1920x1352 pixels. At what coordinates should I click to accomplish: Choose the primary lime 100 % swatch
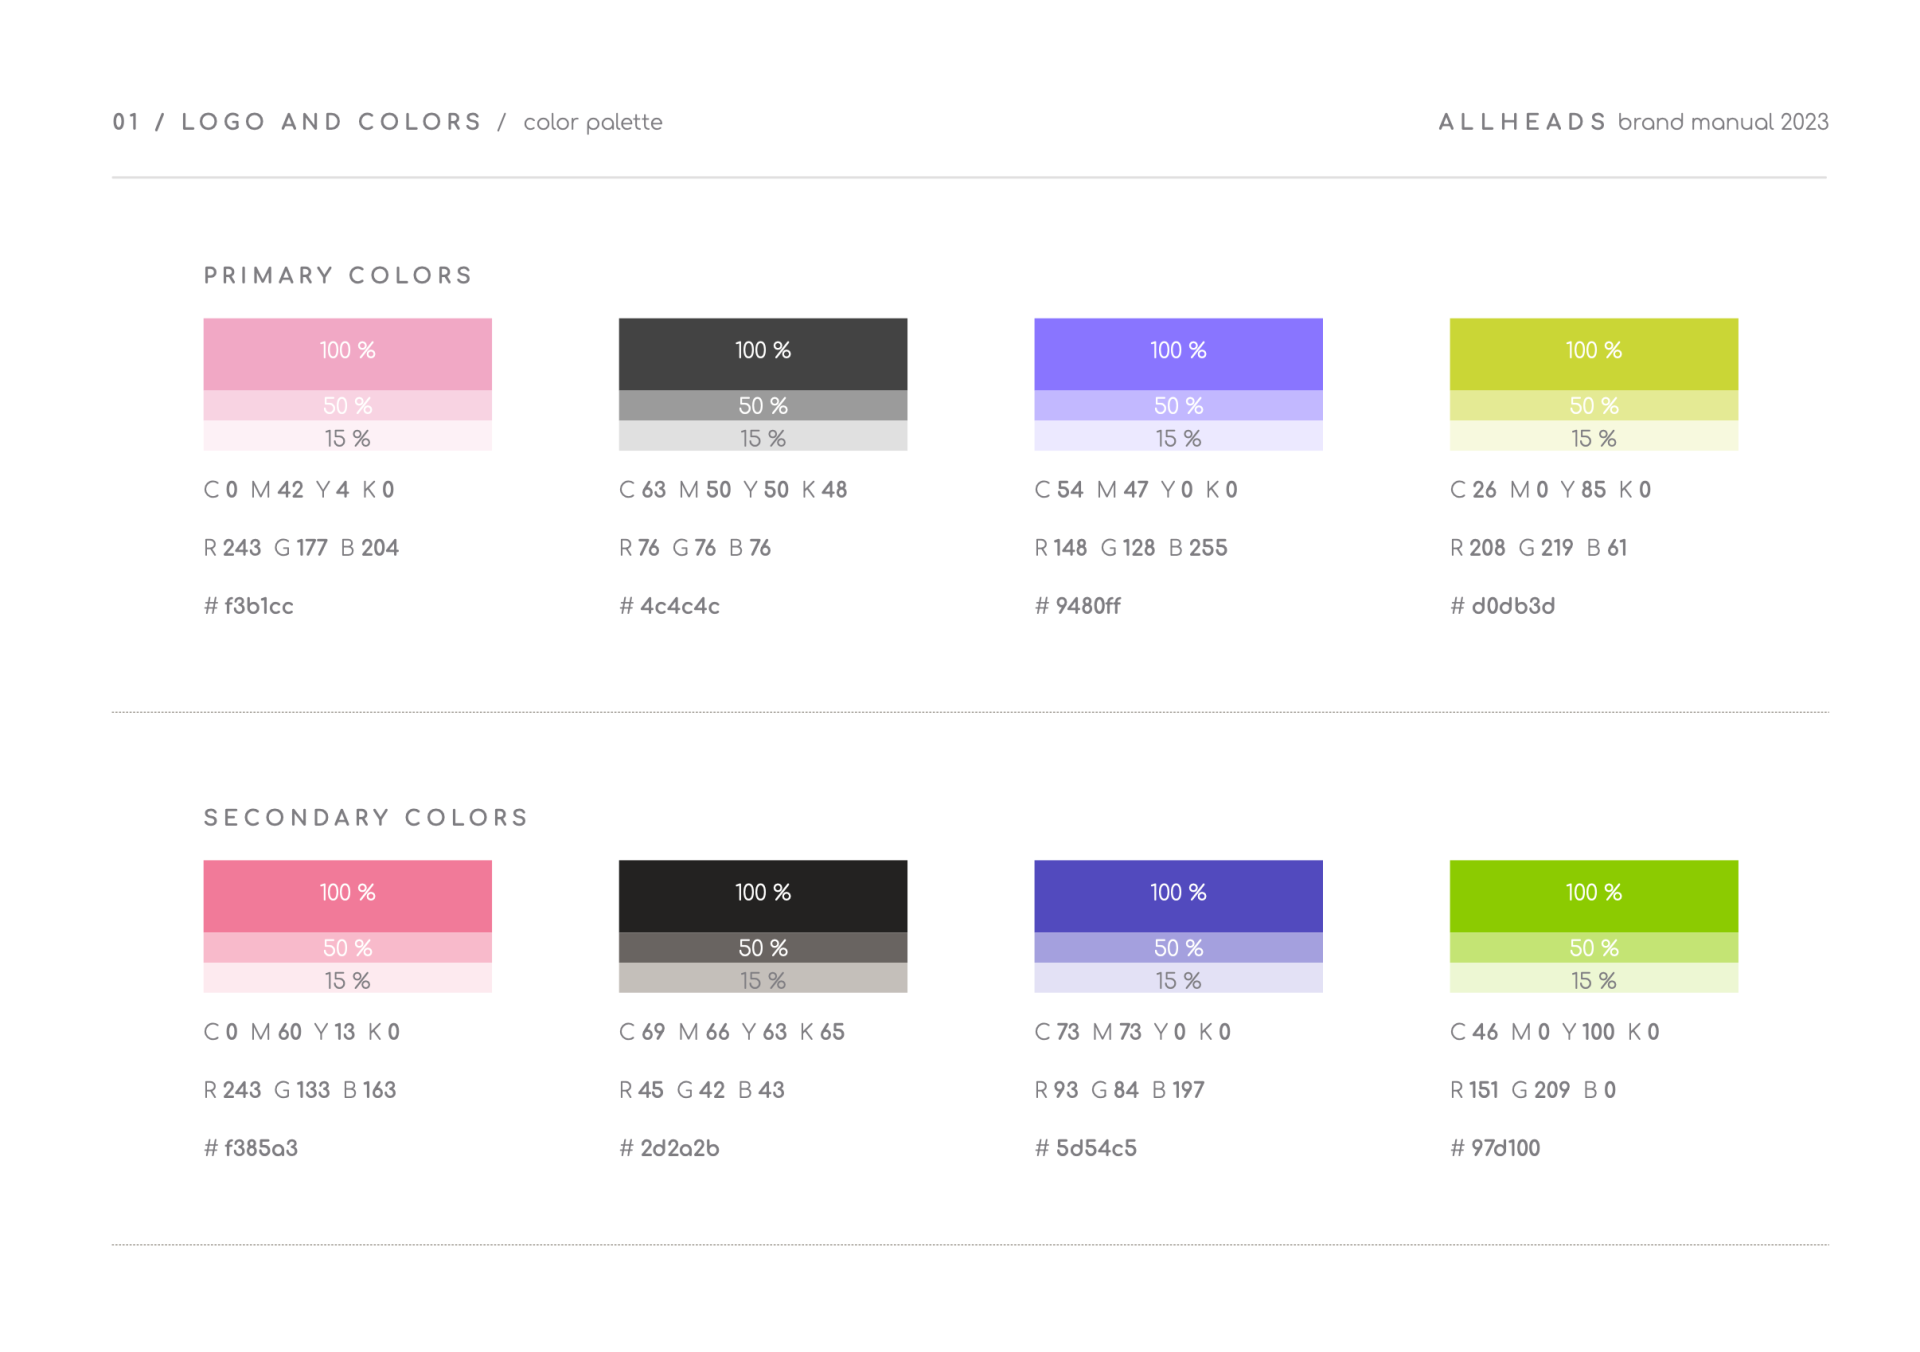1593,353
